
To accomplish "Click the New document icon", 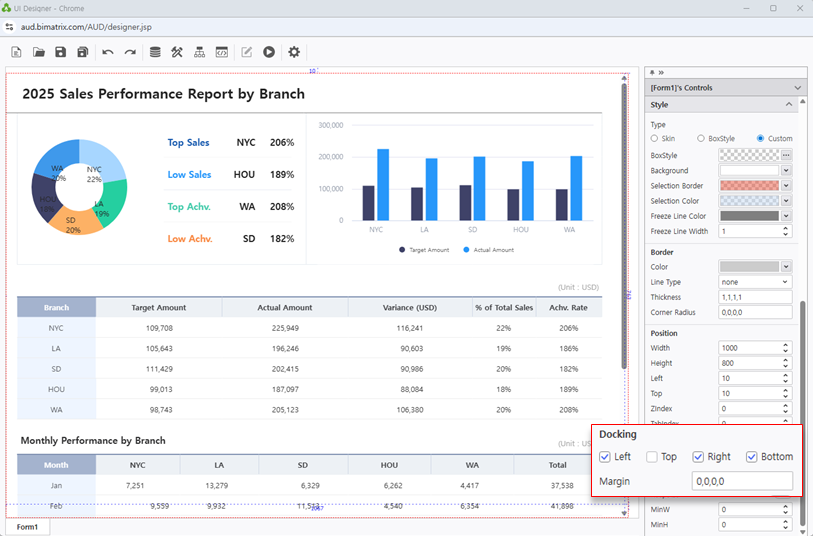I will pyautogui.click(x=16, y=52).
